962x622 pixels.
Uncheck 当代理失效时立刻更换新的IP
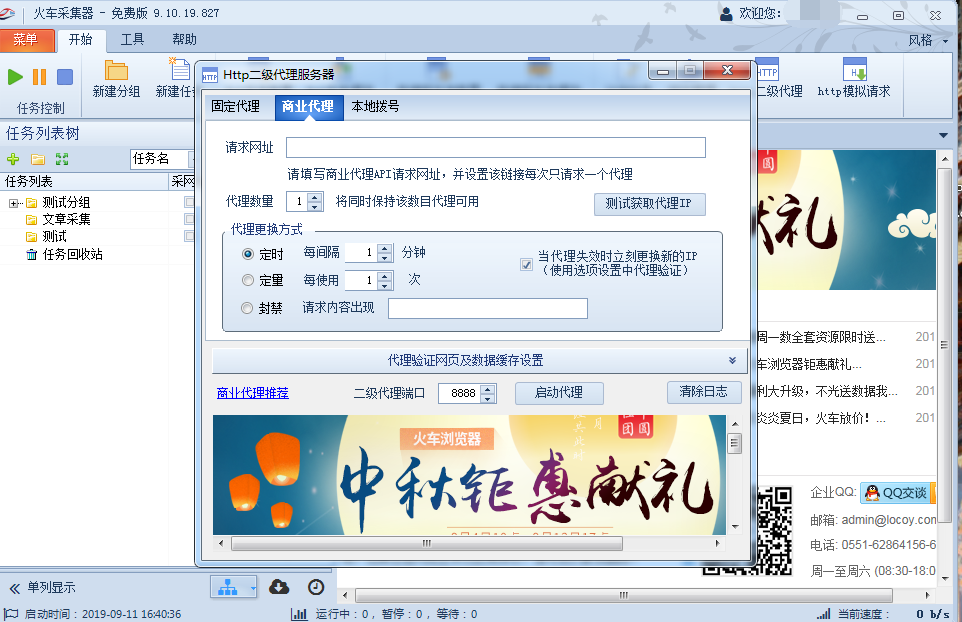coord(525,264)
